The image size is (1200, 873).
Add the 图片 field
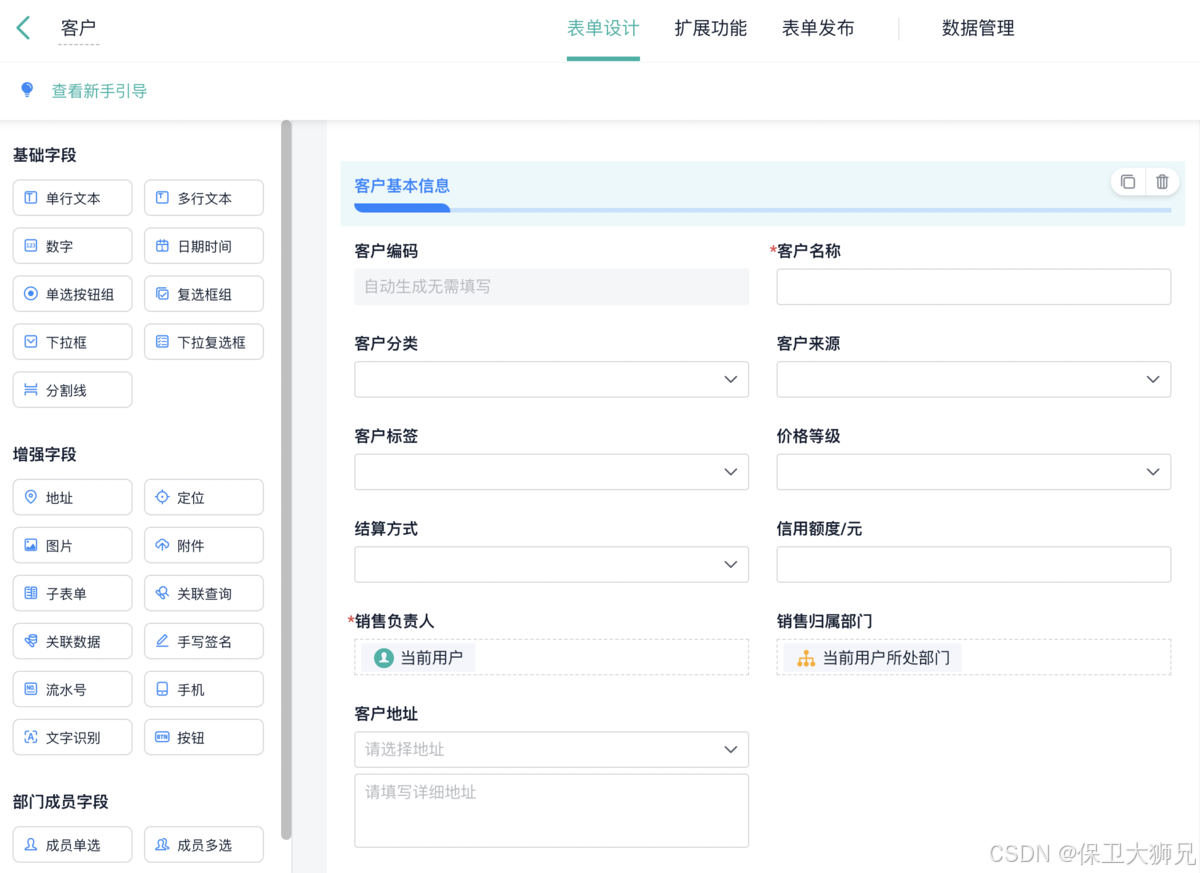coord(72,545)
